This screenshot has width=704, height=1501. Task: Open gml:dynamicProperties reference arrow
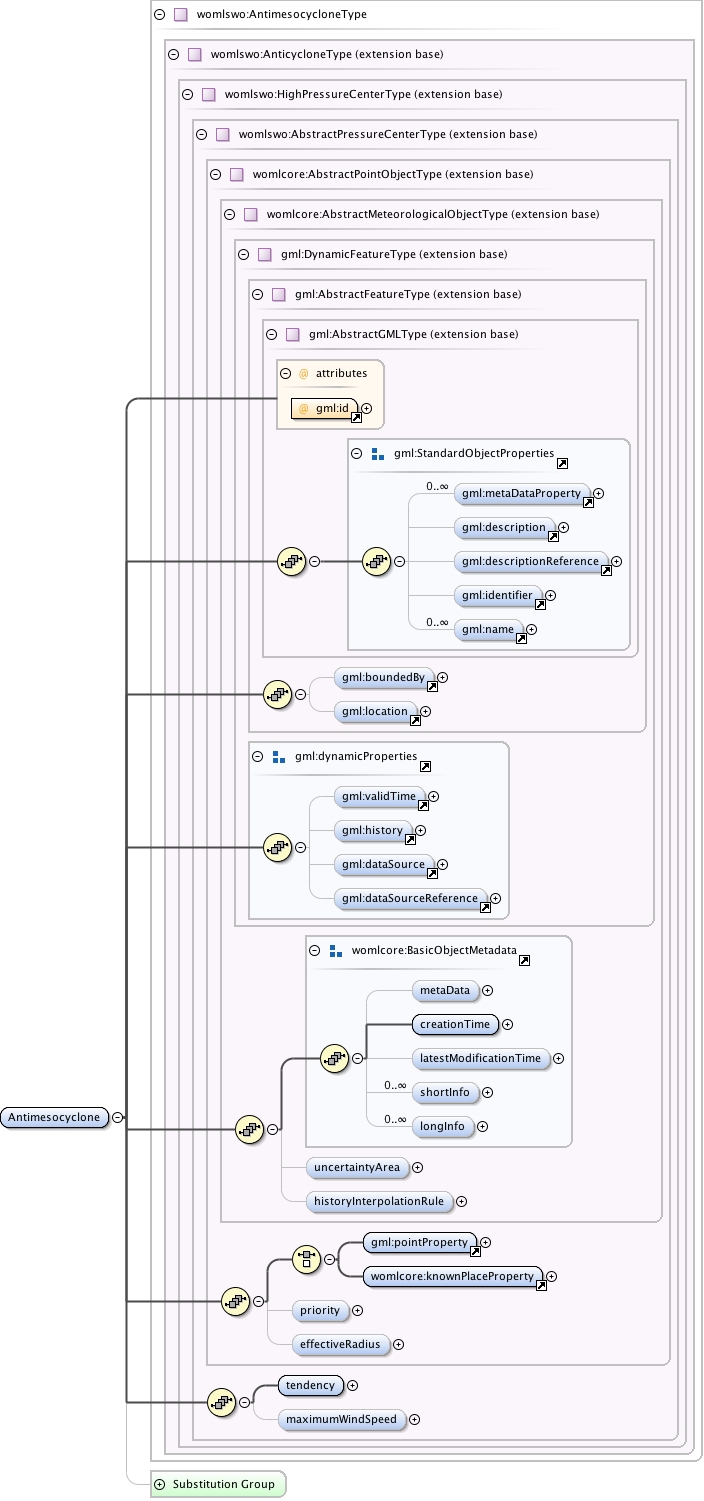(425, 767)
